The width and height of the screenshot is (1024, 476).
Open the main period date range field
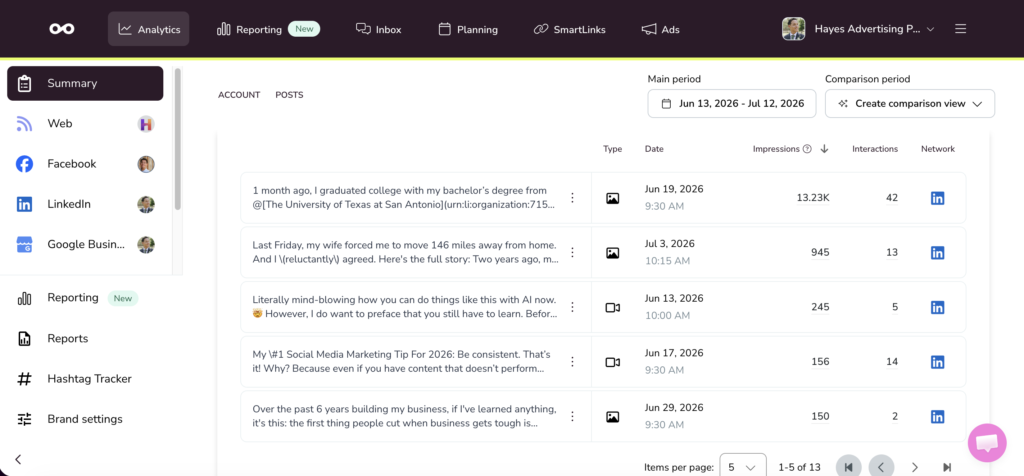(731, 103)
